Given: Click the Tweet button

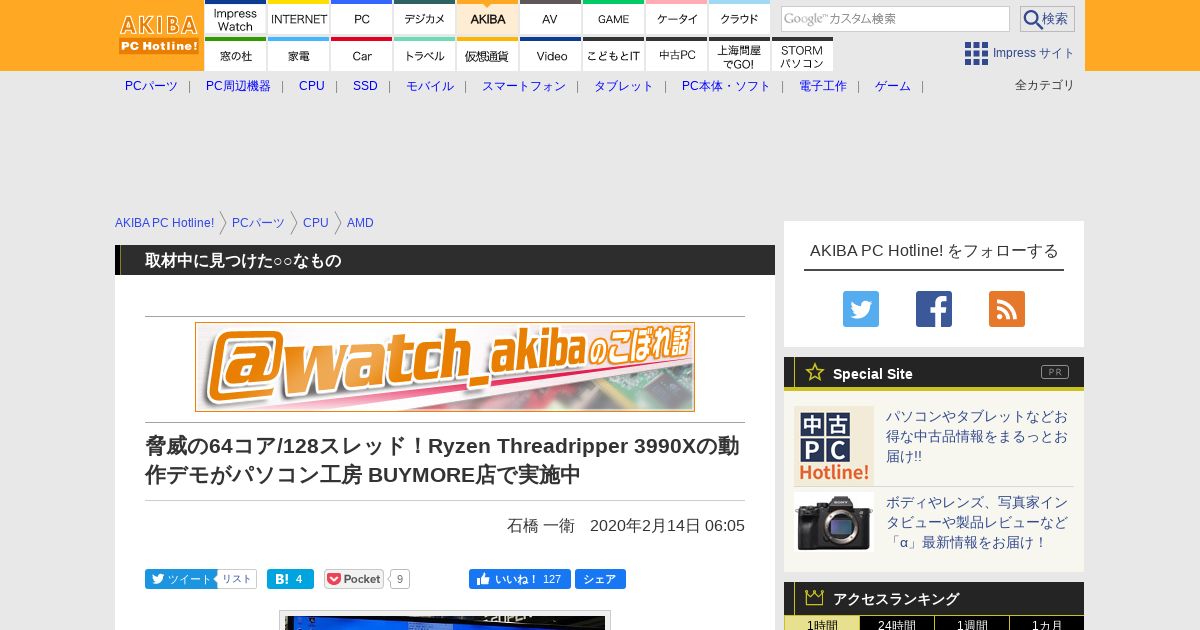Looking at the screenshot, I should click(x=180, y=579).
